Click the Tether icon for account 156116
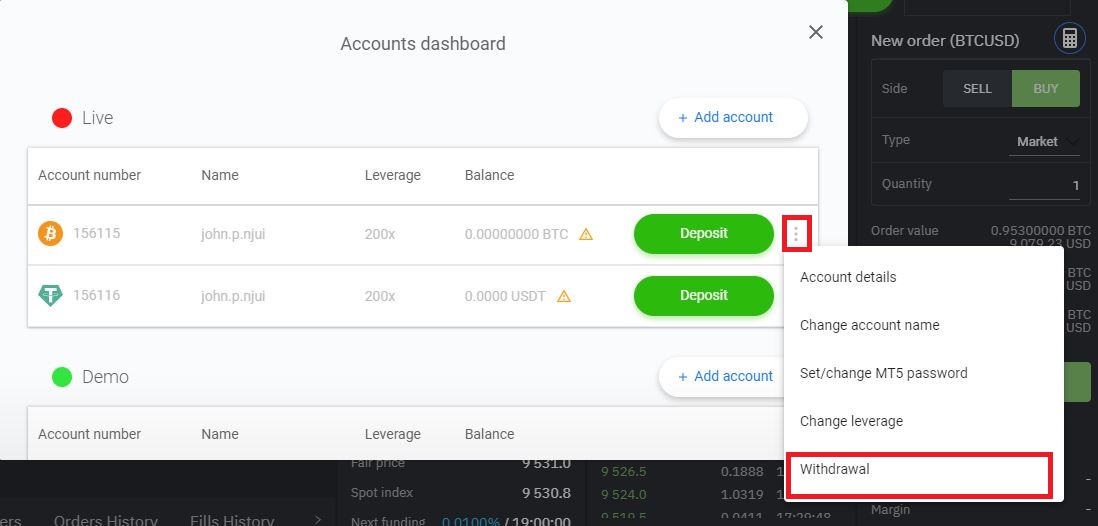This screenshot has width=1098, height=526. click(x=50, y=296)
